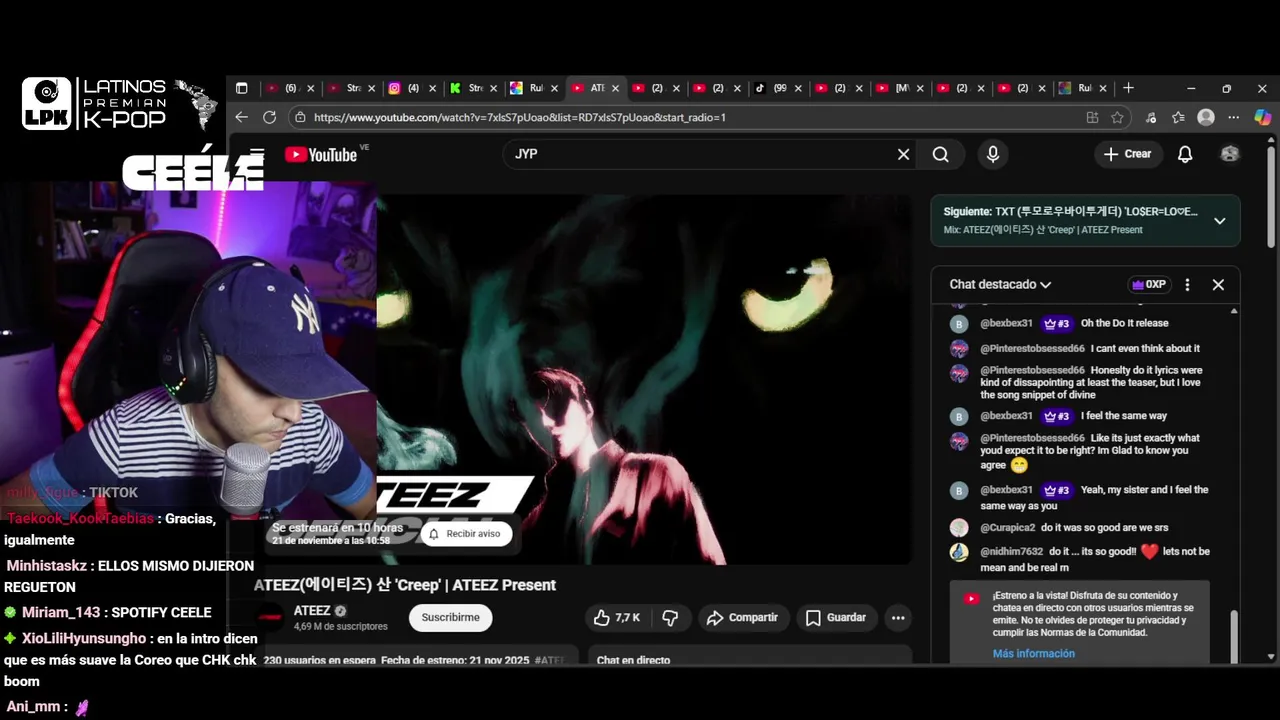Image resolution: width=1280 pixels, height=720 pixels.
Task: Reload the current page
Action: point(270,117)
